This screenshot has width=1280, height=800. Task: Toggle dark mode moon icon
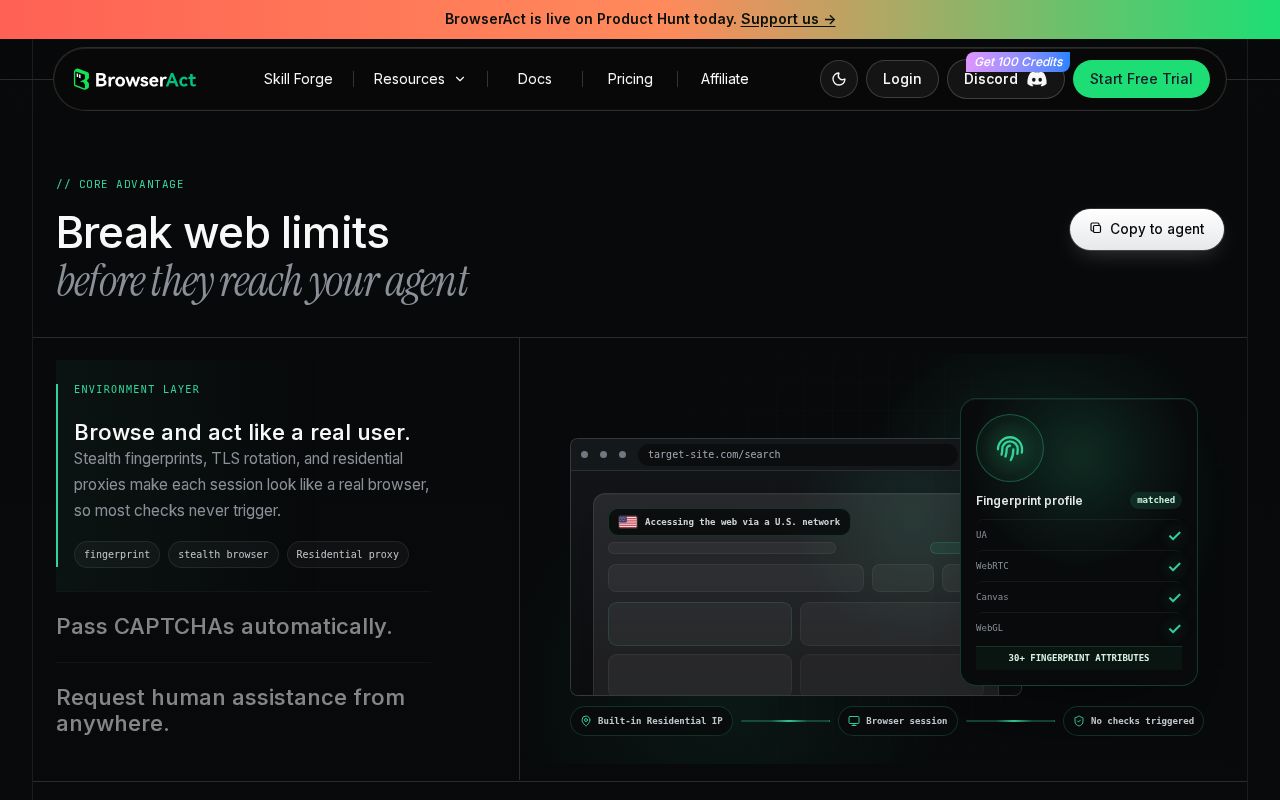[839, 79]
